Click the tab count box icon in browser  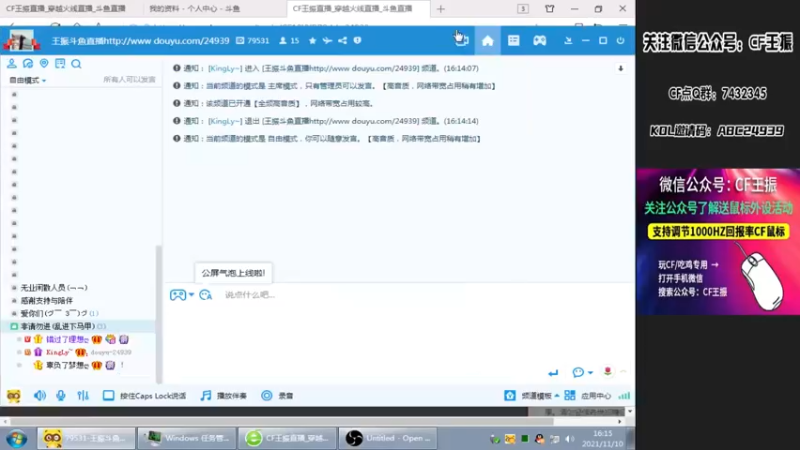pos(522,9)
